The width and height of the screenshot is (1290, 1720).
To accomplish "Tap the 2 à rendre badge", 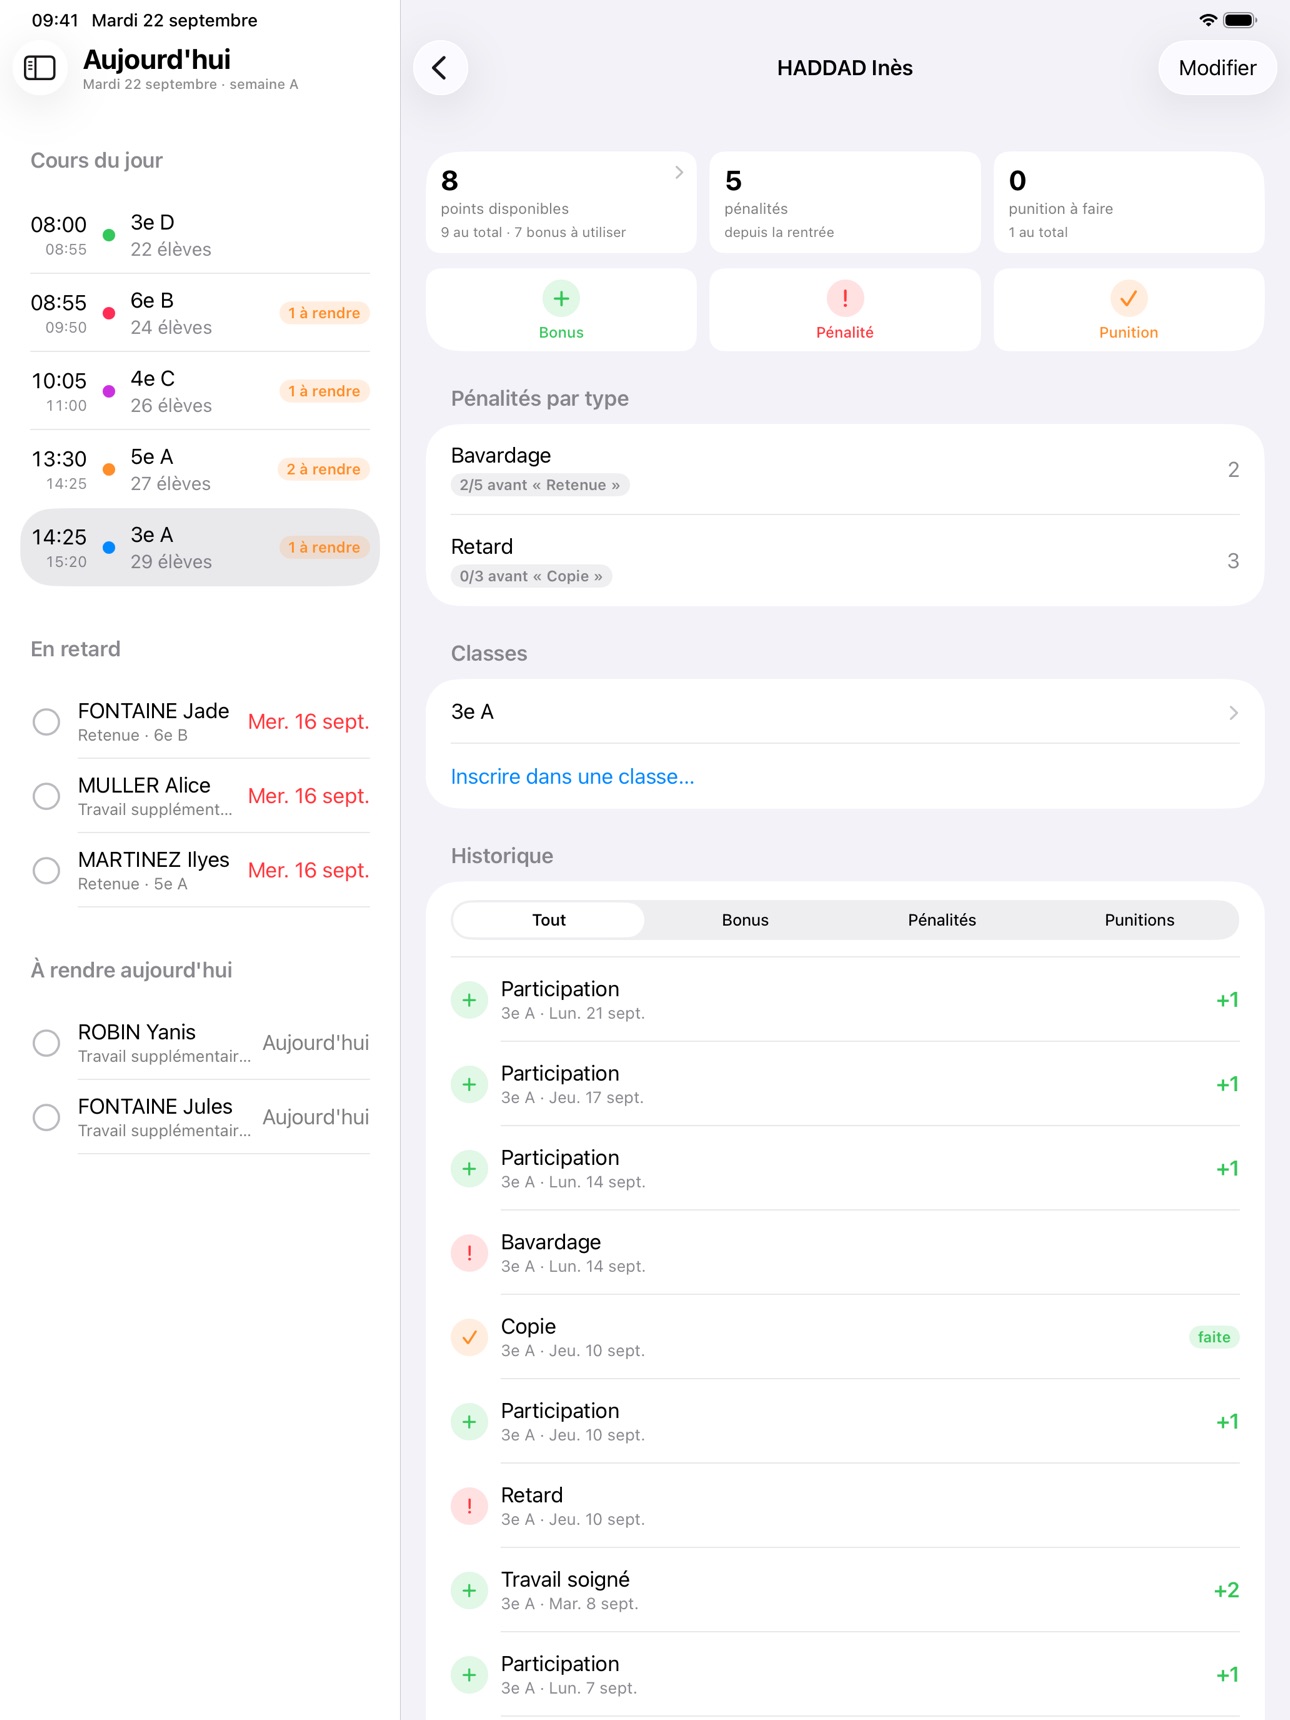I will pyautogui.click(x=324, y=469).
